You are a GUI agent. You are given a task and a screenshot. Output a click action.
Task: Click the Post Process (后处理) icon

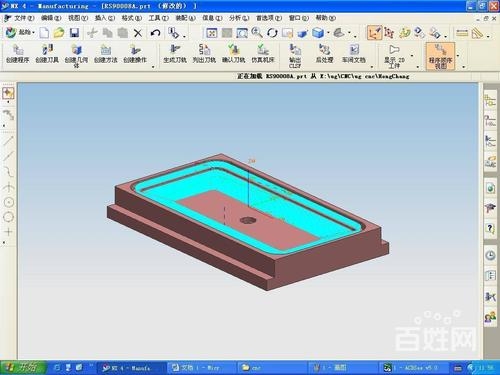point(324,53)
